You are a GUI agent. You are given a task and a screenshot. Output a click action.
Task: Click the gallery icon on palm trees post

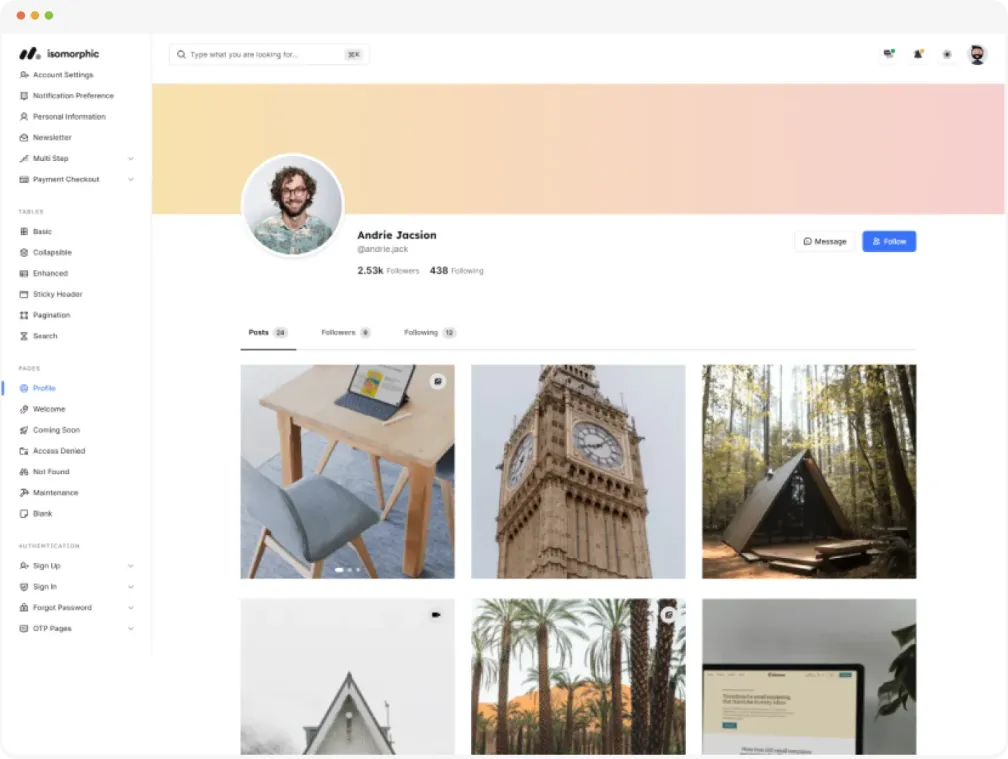669,615
